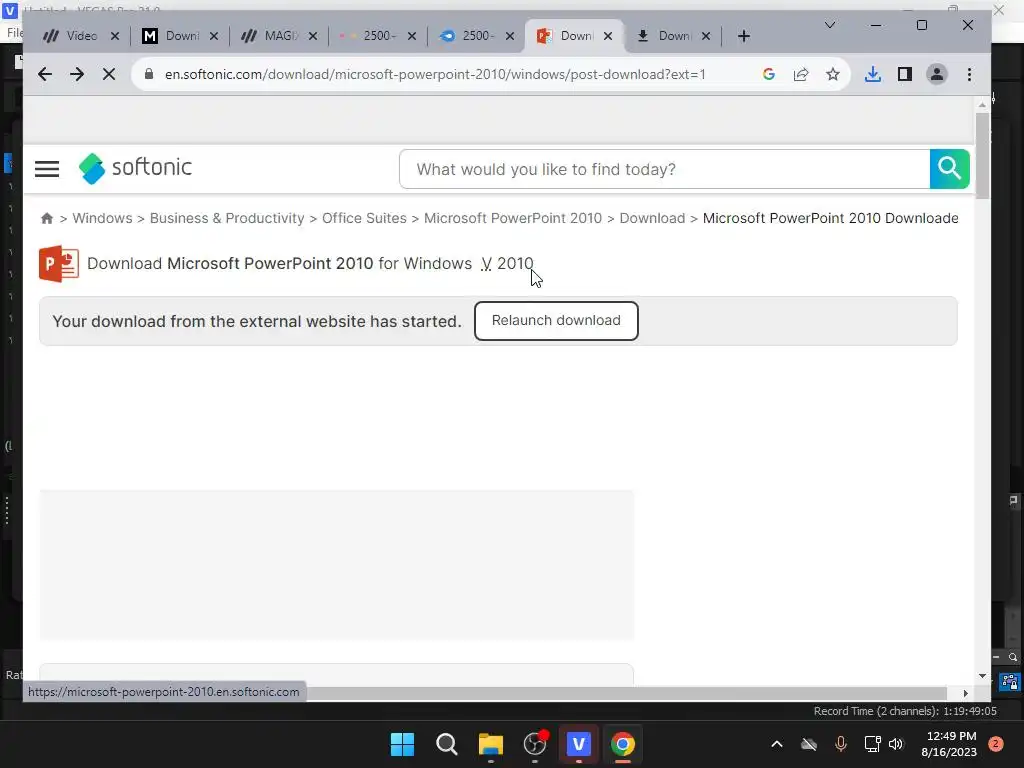Viewport: 1024px width, 768px height.
Task: Open Office Suites breadcrumb link
Action: (x=364, y=218)
